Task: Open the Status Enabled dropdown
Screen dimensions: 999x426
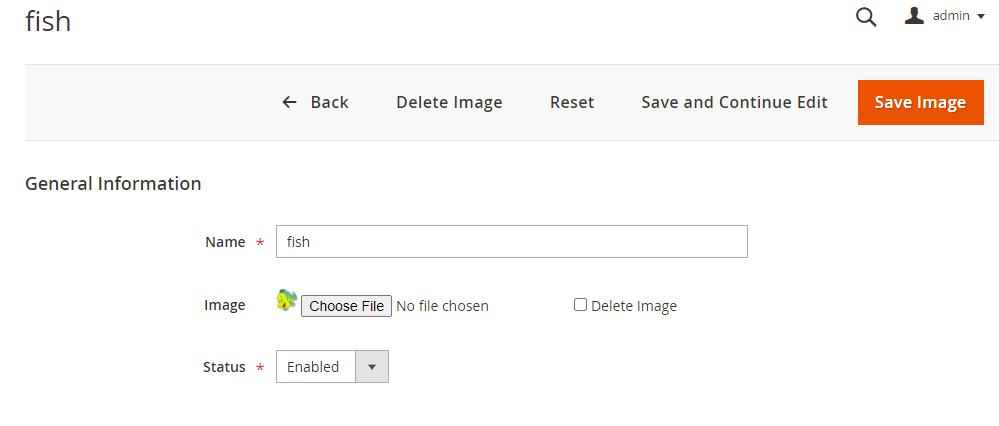Action: 314,367
